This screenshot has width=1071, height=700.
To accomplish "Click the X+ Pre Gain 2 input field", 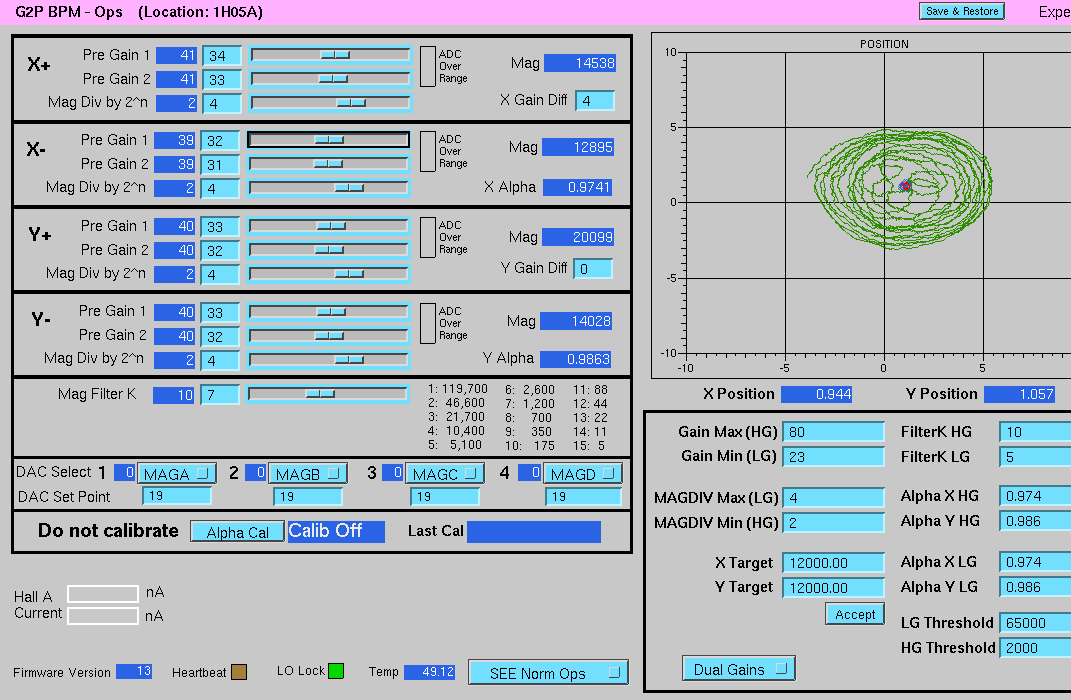I will [x=221, y=79].
